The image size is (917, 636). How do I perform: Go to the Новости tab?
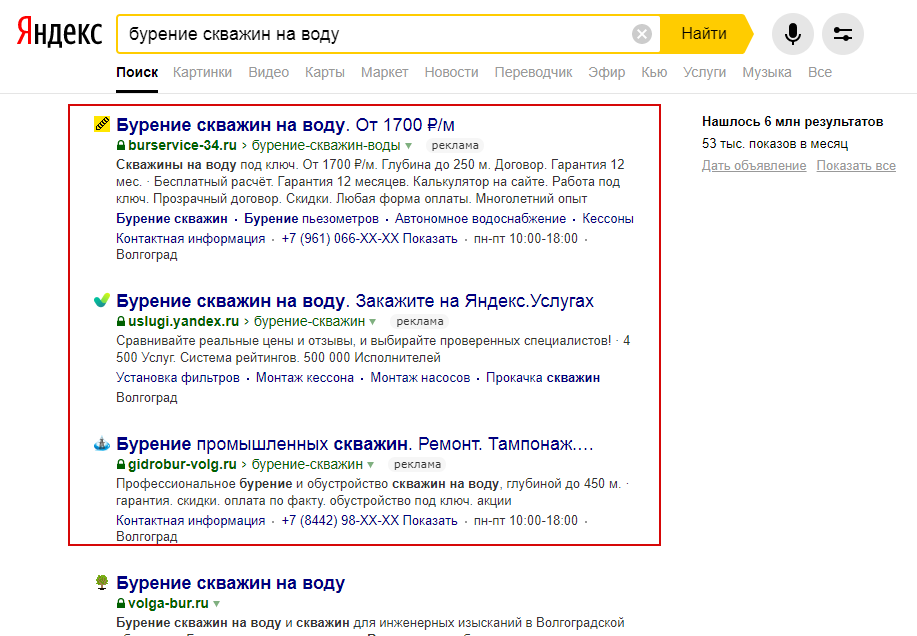click(x=451, y=72)
